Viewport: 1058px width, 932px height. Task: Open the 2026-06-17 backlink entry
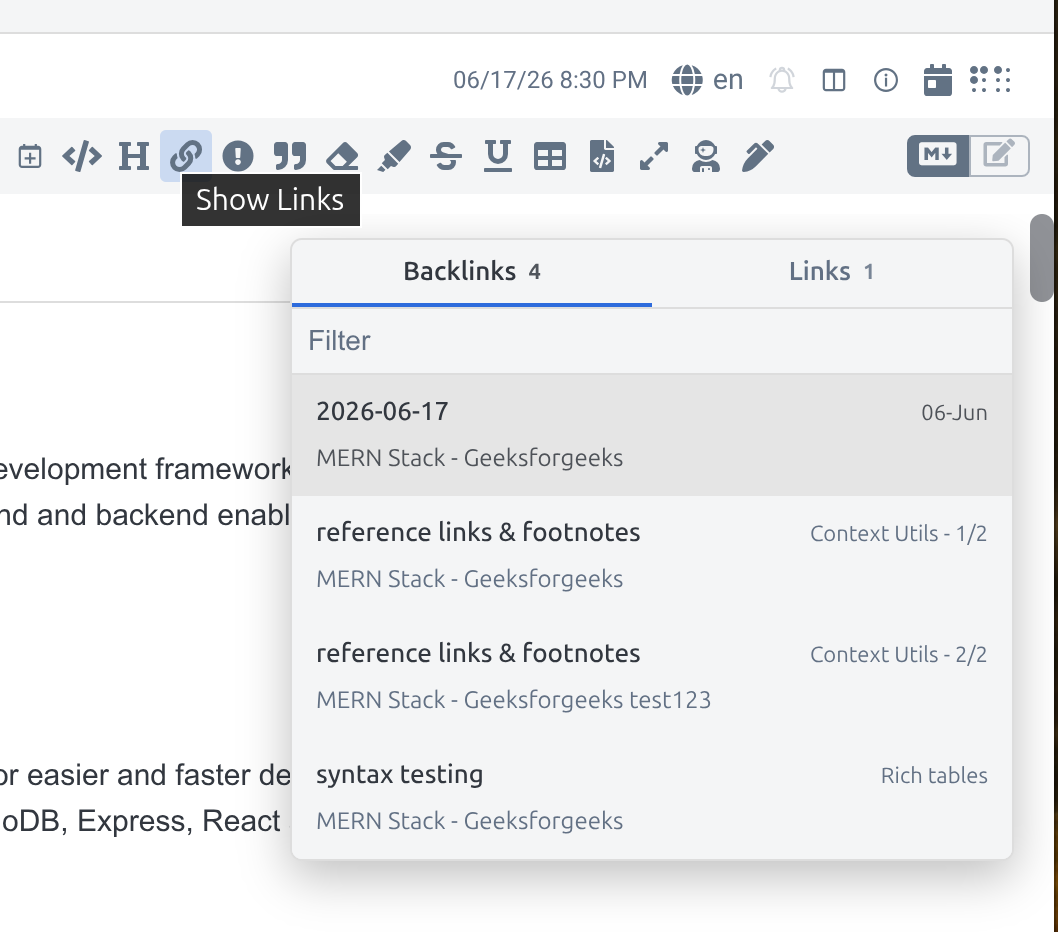click(652, 435)
